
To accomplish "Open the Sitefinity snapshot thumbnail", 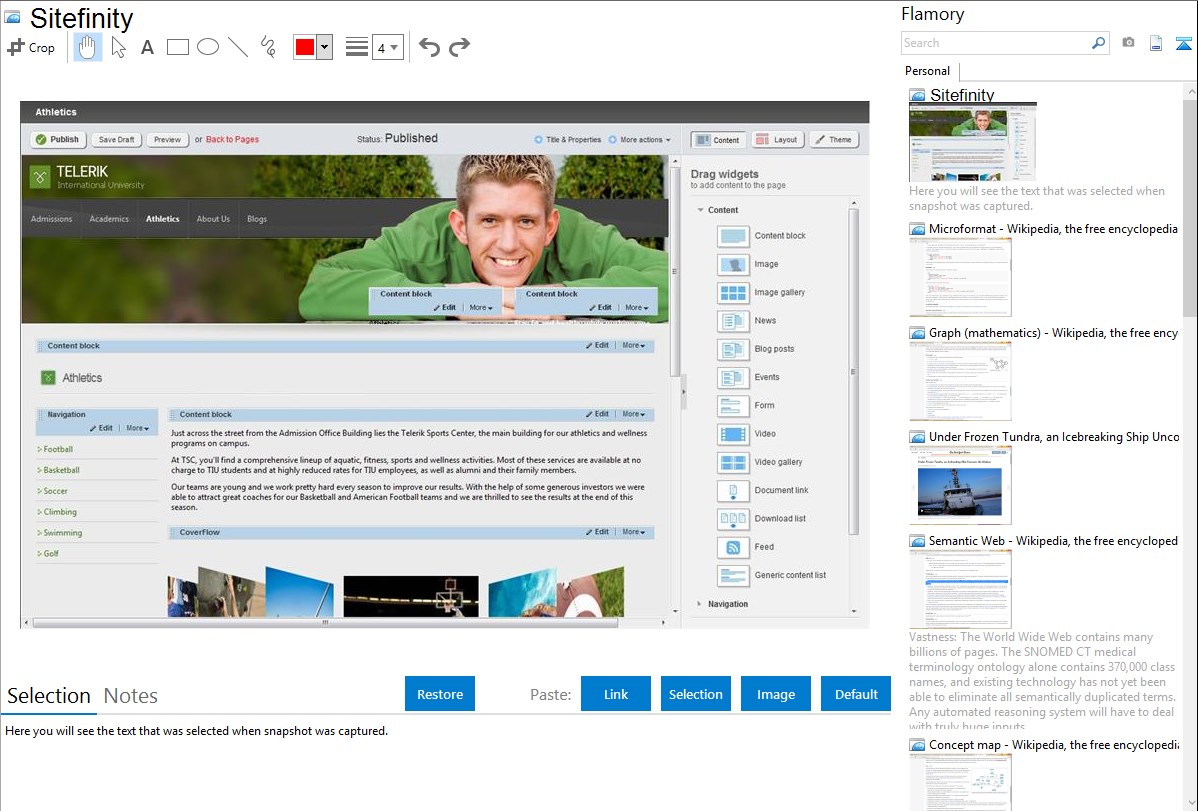I will pyautogui.click(x=973, y=142).
